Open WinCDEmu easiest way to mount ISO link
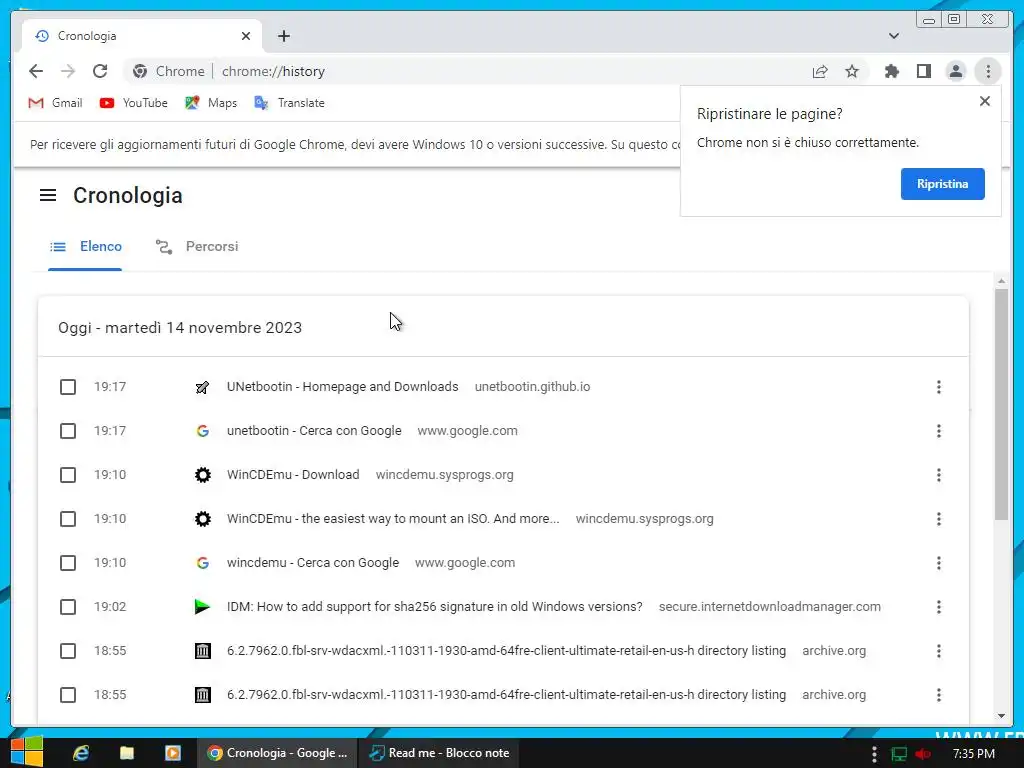Screen dimensions: 1024x768 click(393, 519)
